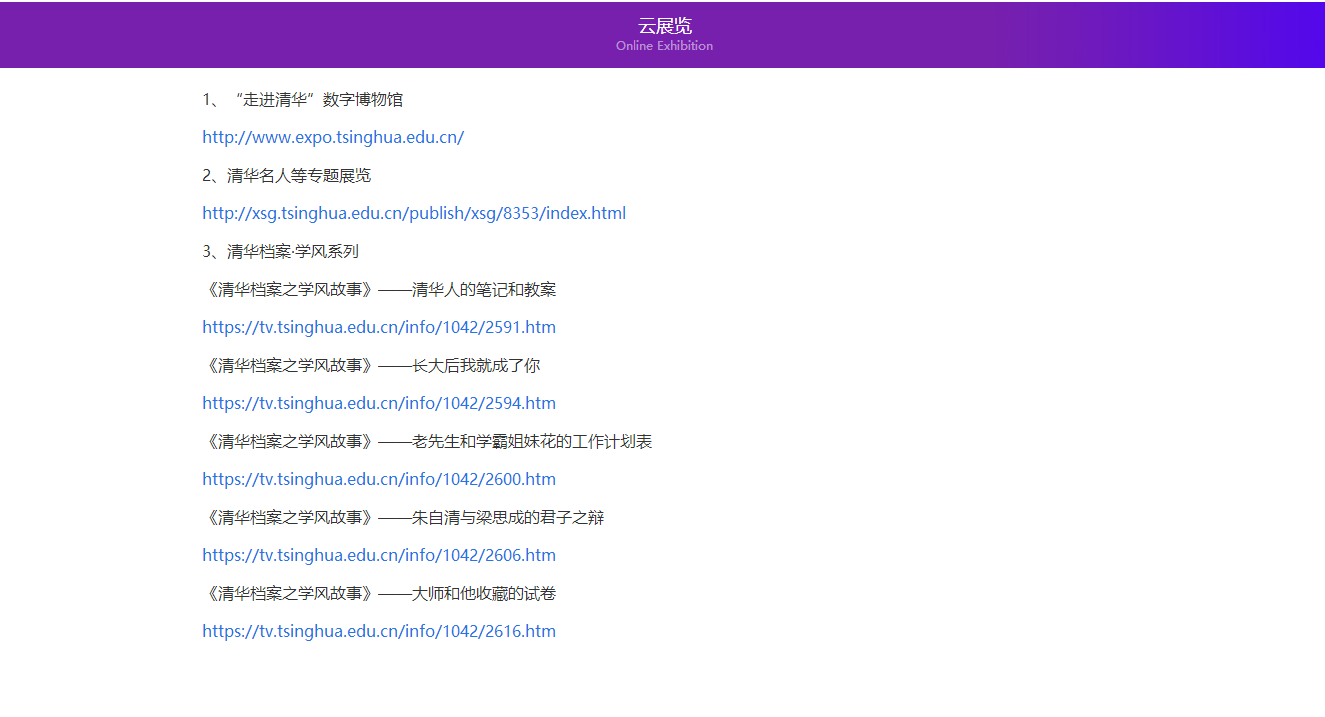Viewport: 1325px width, 717px height.
Task: Click the 云展览 header title
Action: (x=665, y=26)
